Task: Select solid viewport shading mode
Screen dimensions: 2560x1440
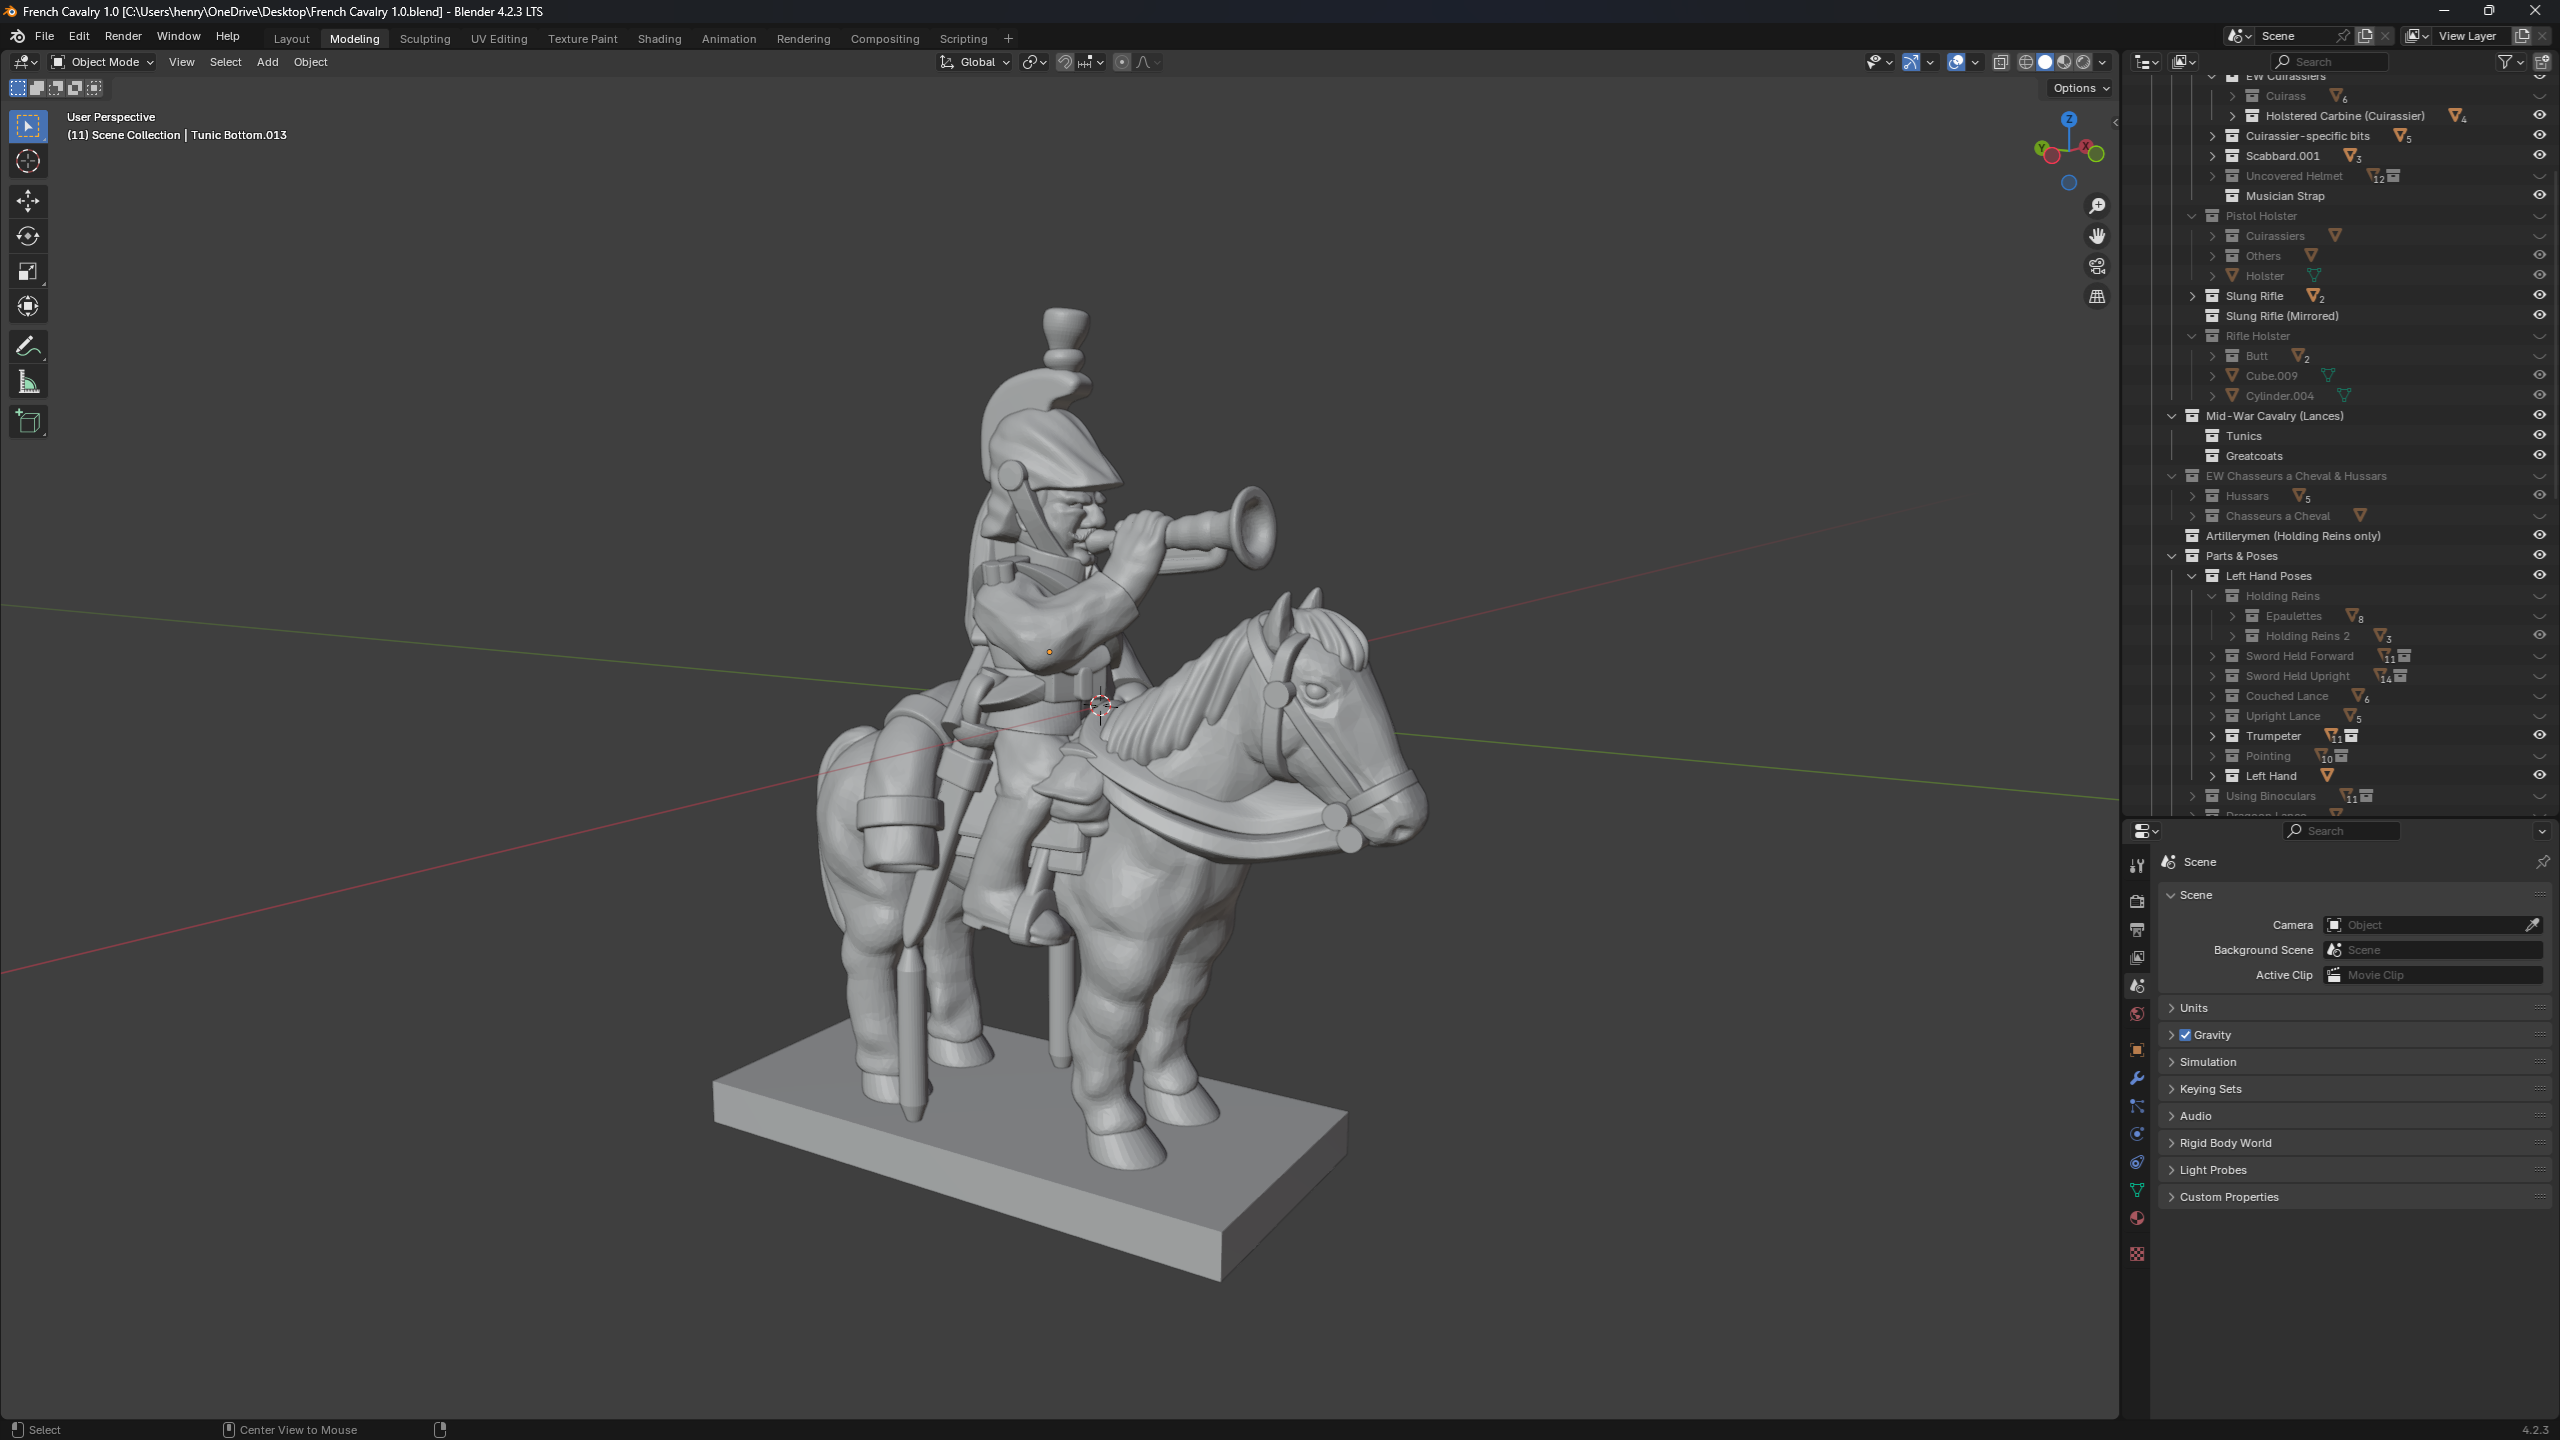Action: pos(2045,62)
